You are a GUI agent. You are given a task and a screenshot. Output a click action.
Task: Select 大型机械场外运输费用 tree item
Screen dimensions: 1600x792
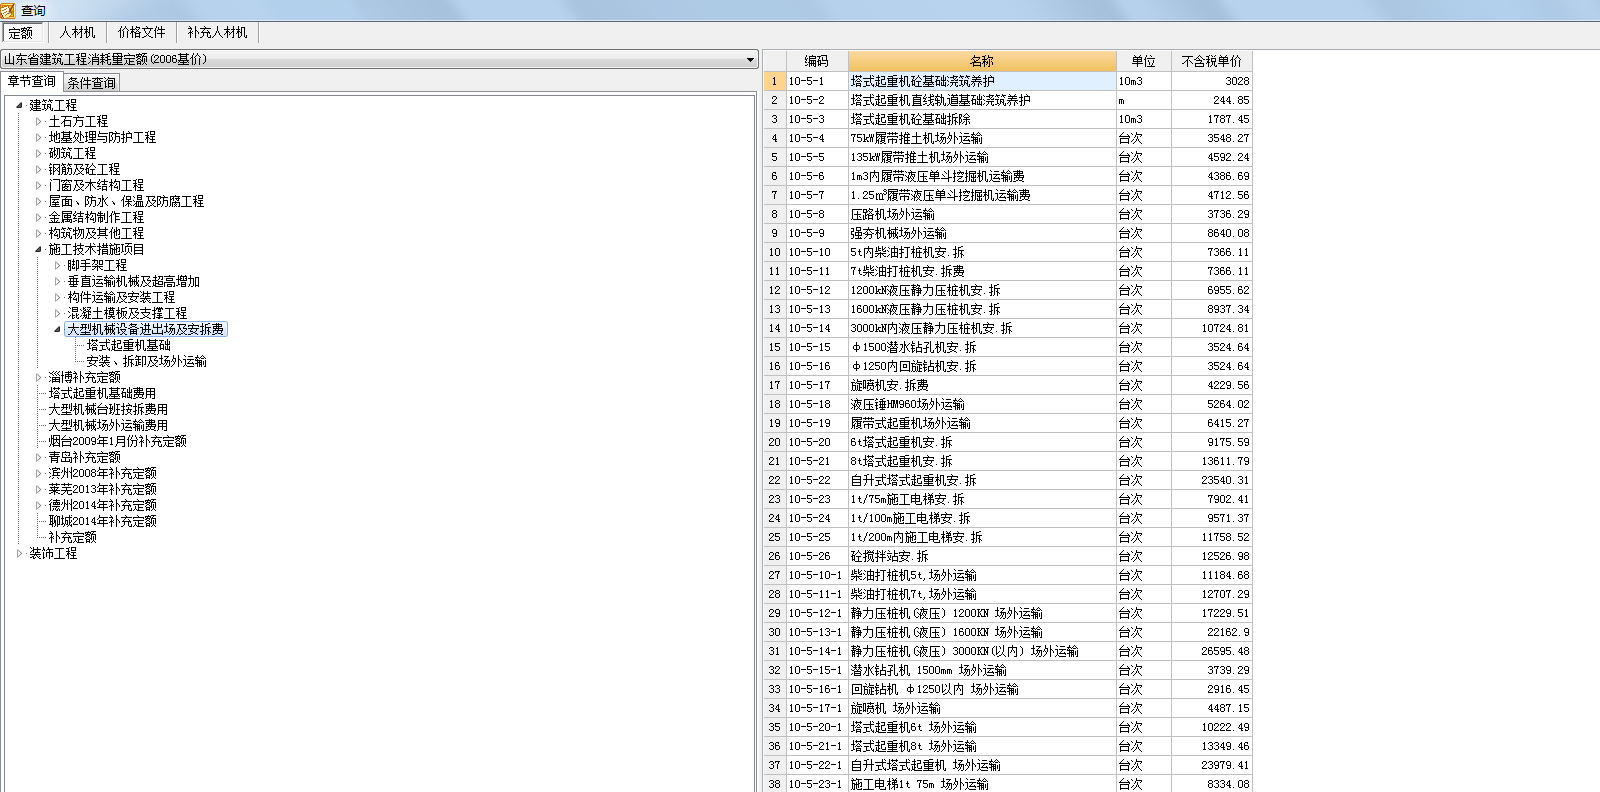tap(108, 425)
